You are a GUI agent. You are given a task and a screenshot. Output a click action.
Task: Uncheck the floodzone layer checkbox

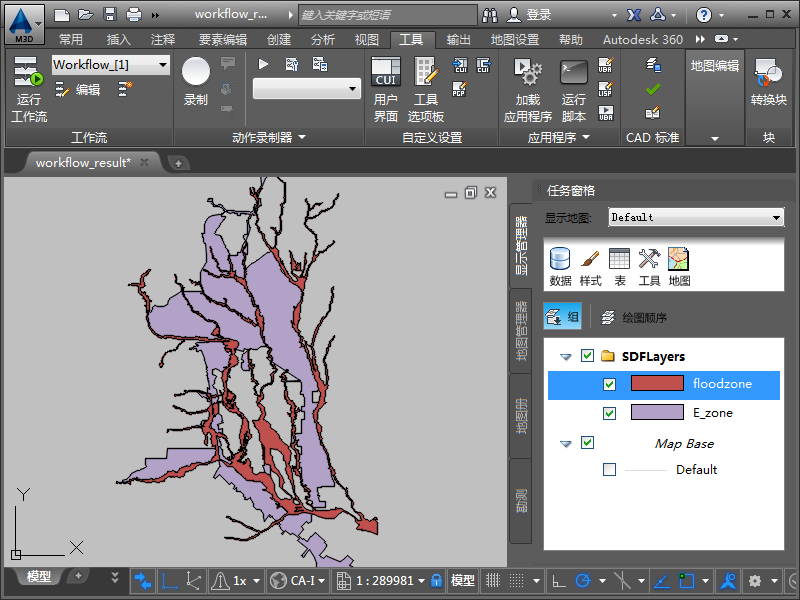pyautogui.click(x=610, y=384)
